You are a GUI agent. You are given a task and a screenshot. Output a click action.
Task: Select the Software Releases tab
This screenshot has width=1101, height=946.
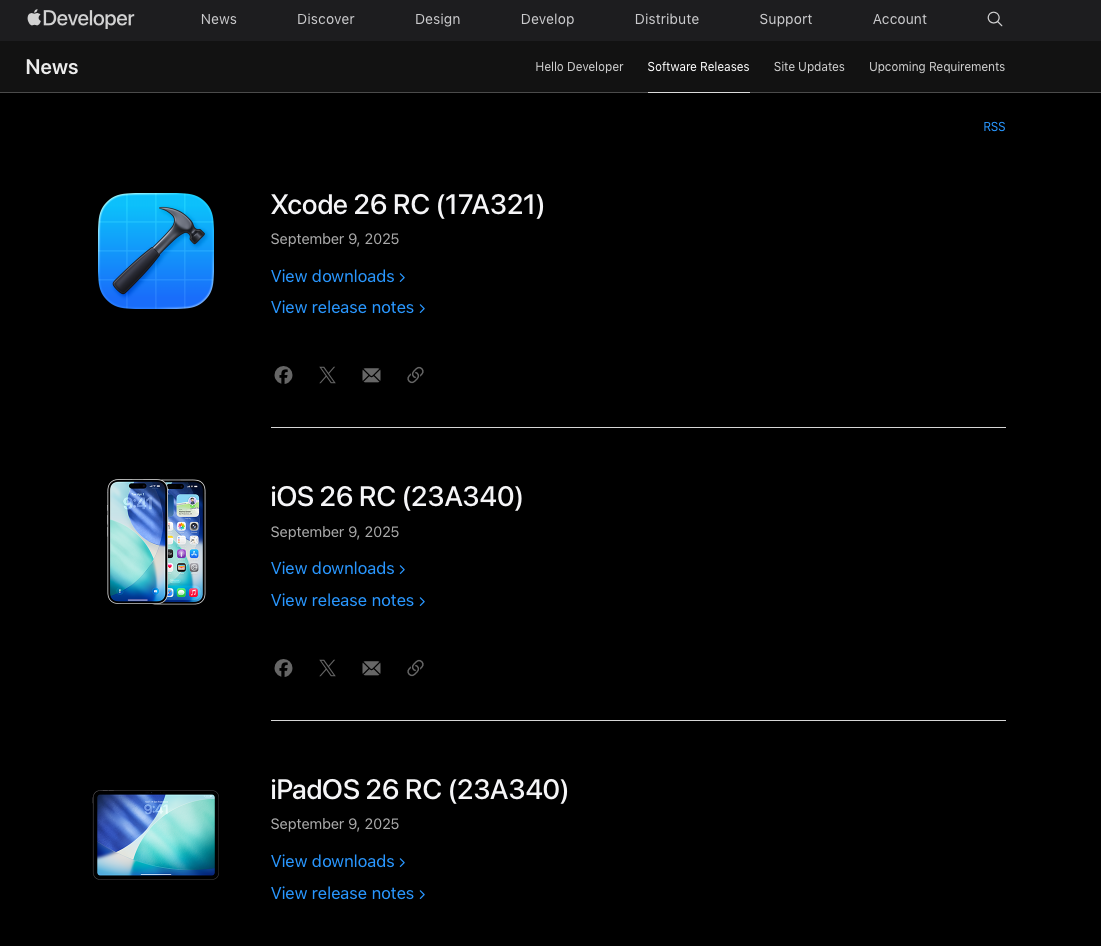[x=699, y=67]
